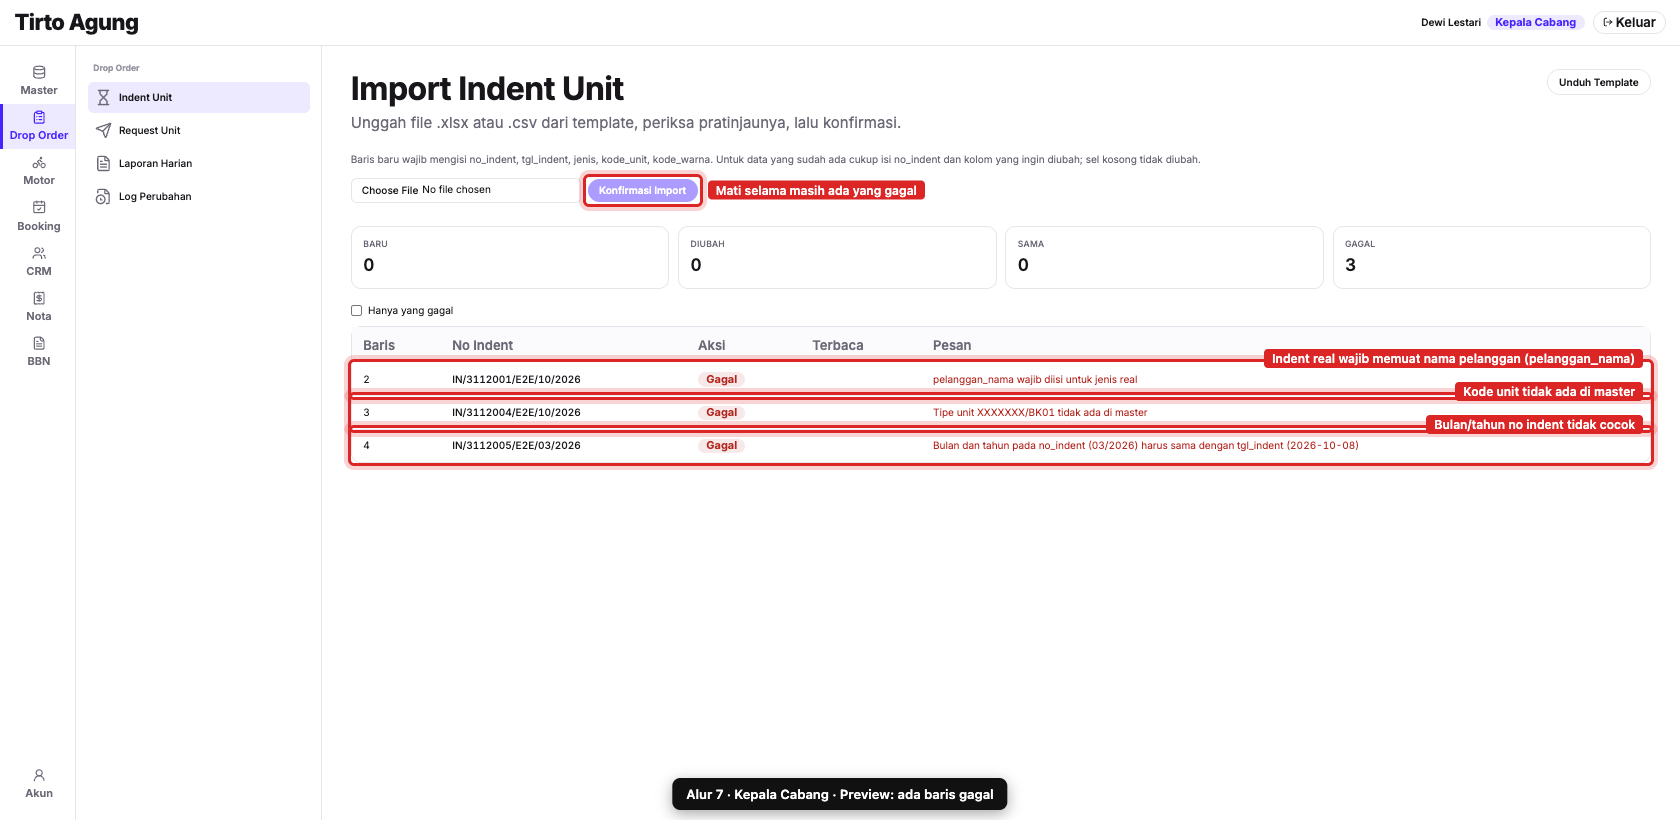Click message 'Tipe unit XXXXXXX/BK01 tidak ada di master'
Image resolution: width=1680 pixels, height=820 pixels.
tap(1040, 412)
